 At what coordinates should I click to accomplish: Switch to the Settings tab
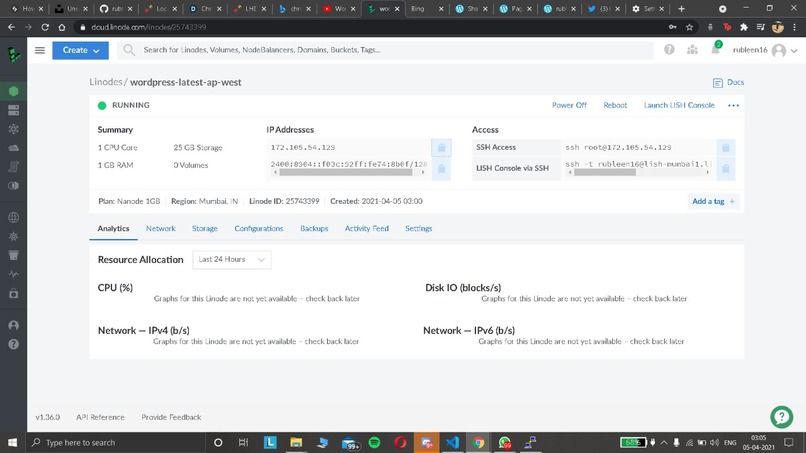pyautogui.click(x=418, y=228)
